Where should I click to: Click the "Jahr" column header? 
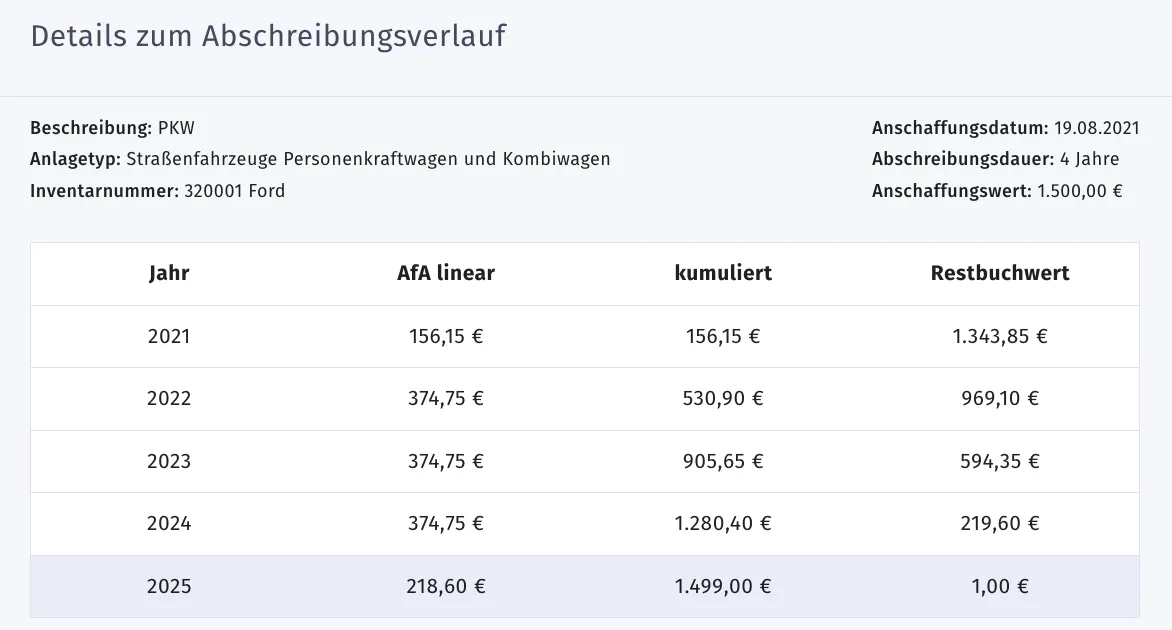click(x=169, y=273)
